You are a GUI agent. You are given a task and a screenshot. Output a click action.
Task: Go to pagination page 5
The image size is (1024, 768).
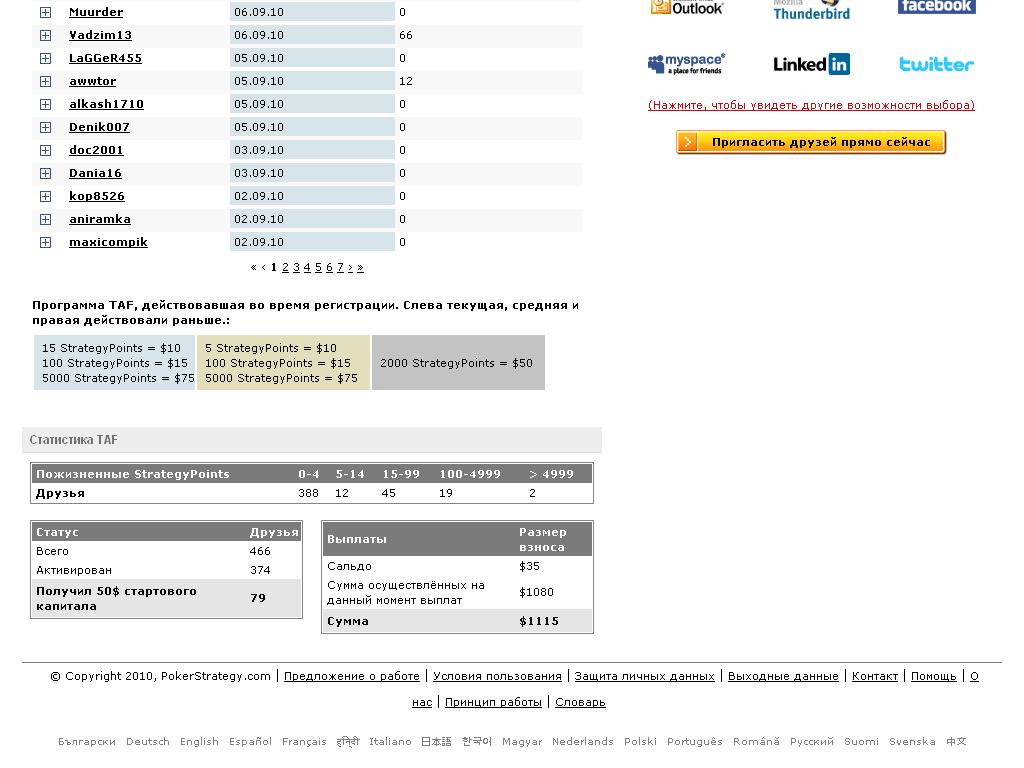point(318,267)
